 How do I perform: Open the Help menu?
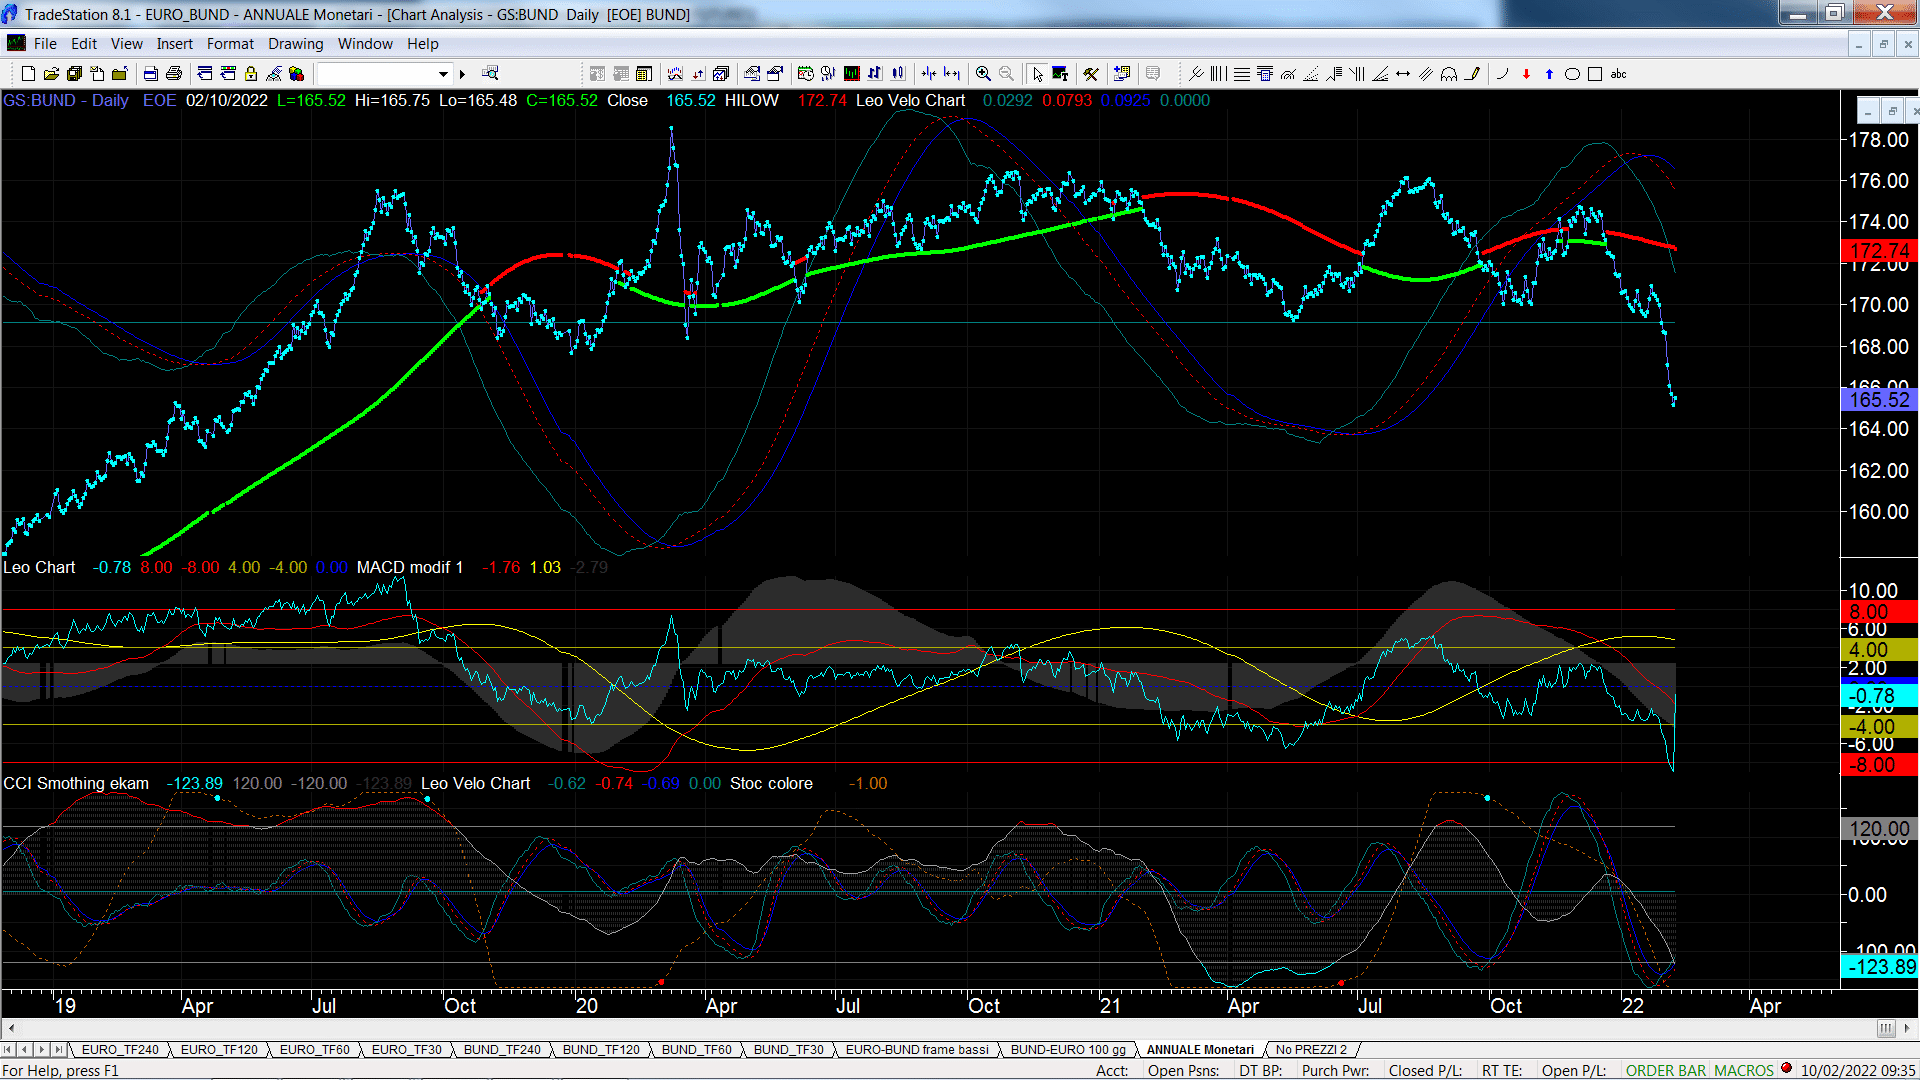click(x=422, y=44)
